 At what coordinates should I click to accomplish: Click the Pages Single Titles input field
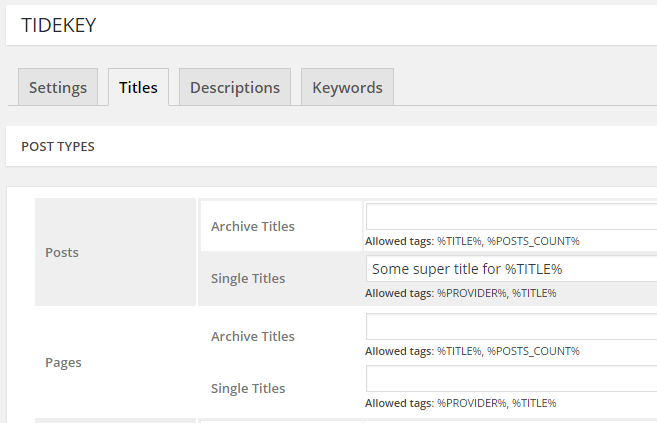click(x=512, y=378)
